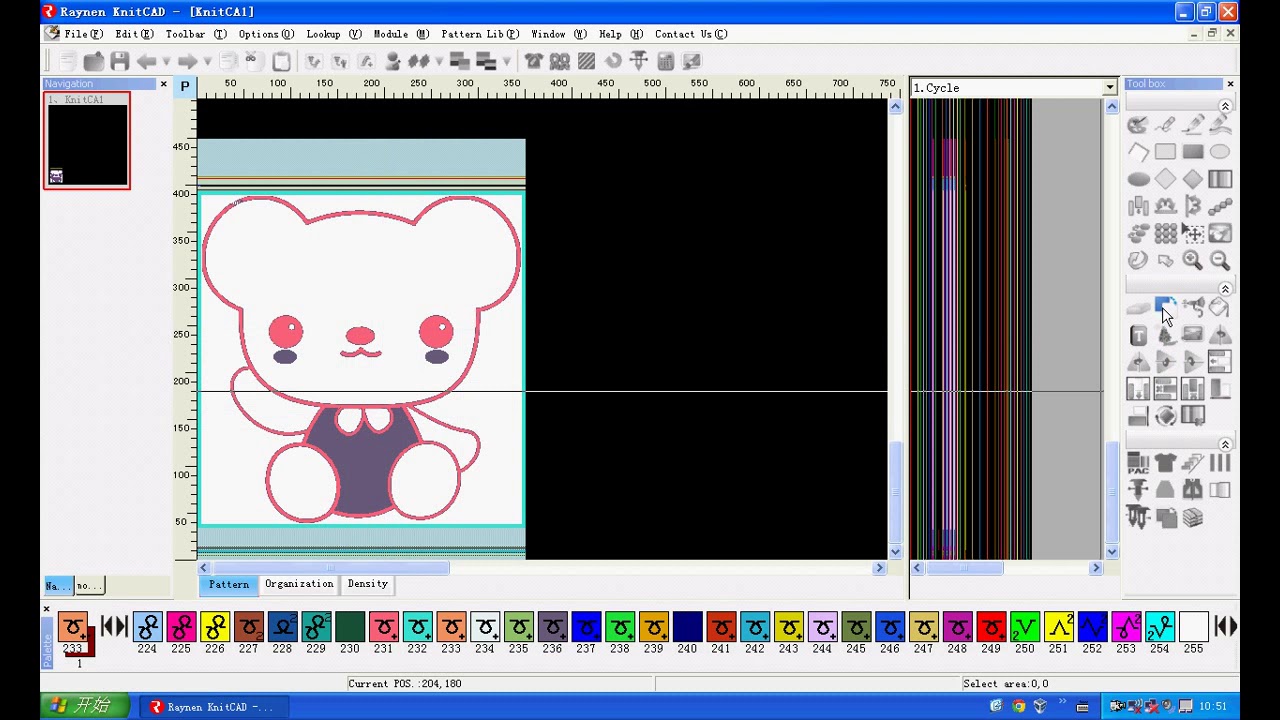Select the filled rectangle shape tool

[x=1192, y=152]
